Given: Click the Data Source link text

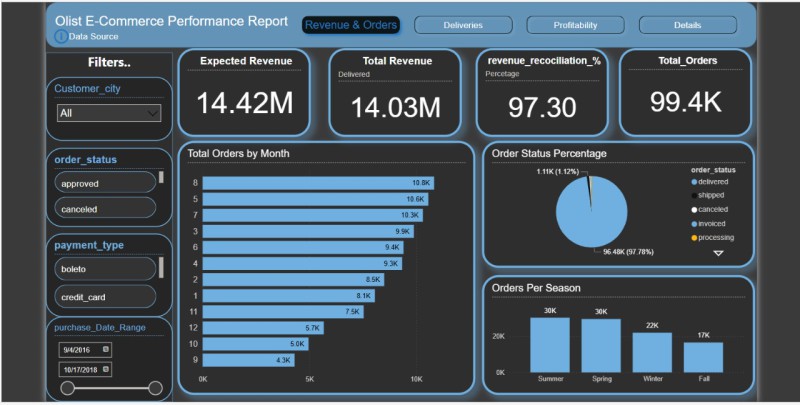Looking at the screenshot, I should tap(93, 37).
